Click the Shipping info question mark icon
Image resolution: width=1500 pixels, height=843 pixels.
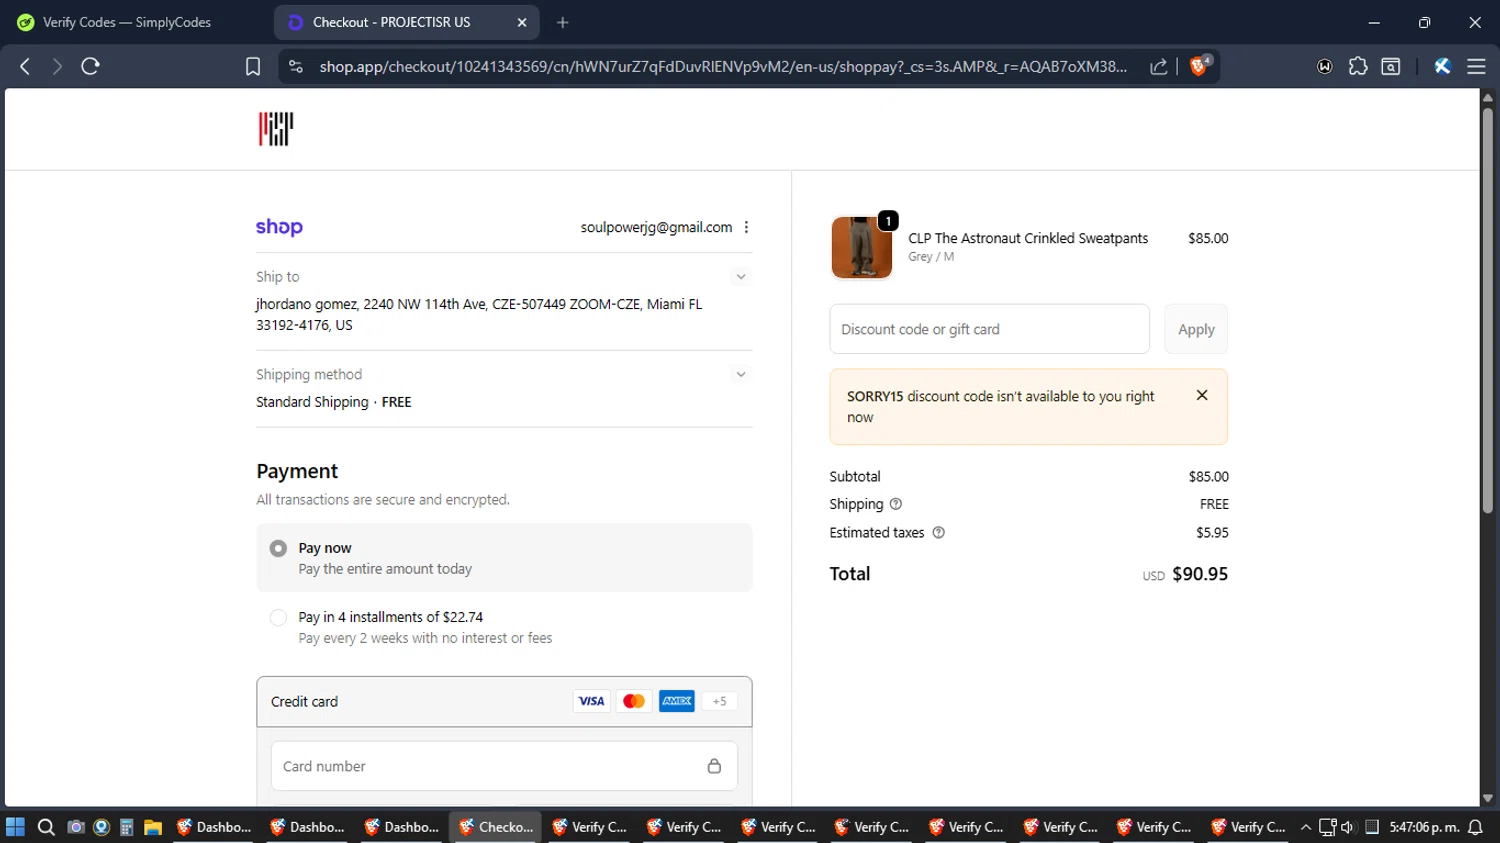[x=896, y=504]
